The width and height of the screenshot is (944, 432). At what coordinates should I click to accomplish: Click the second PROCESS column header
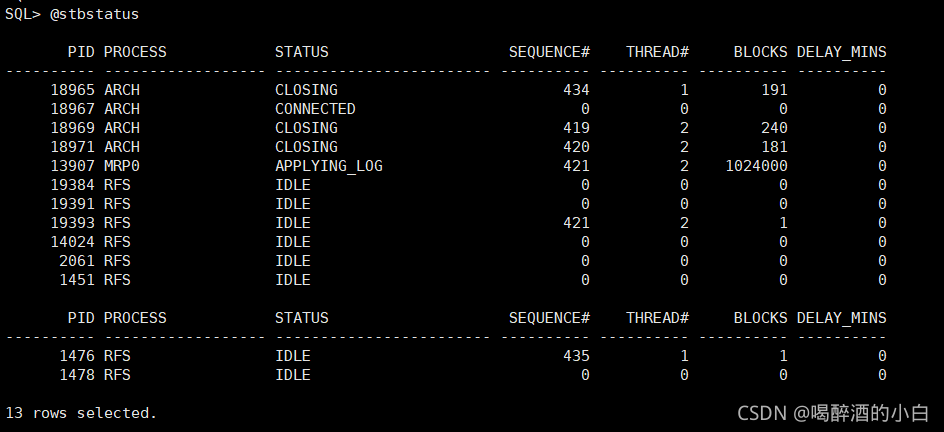point(135,318)
